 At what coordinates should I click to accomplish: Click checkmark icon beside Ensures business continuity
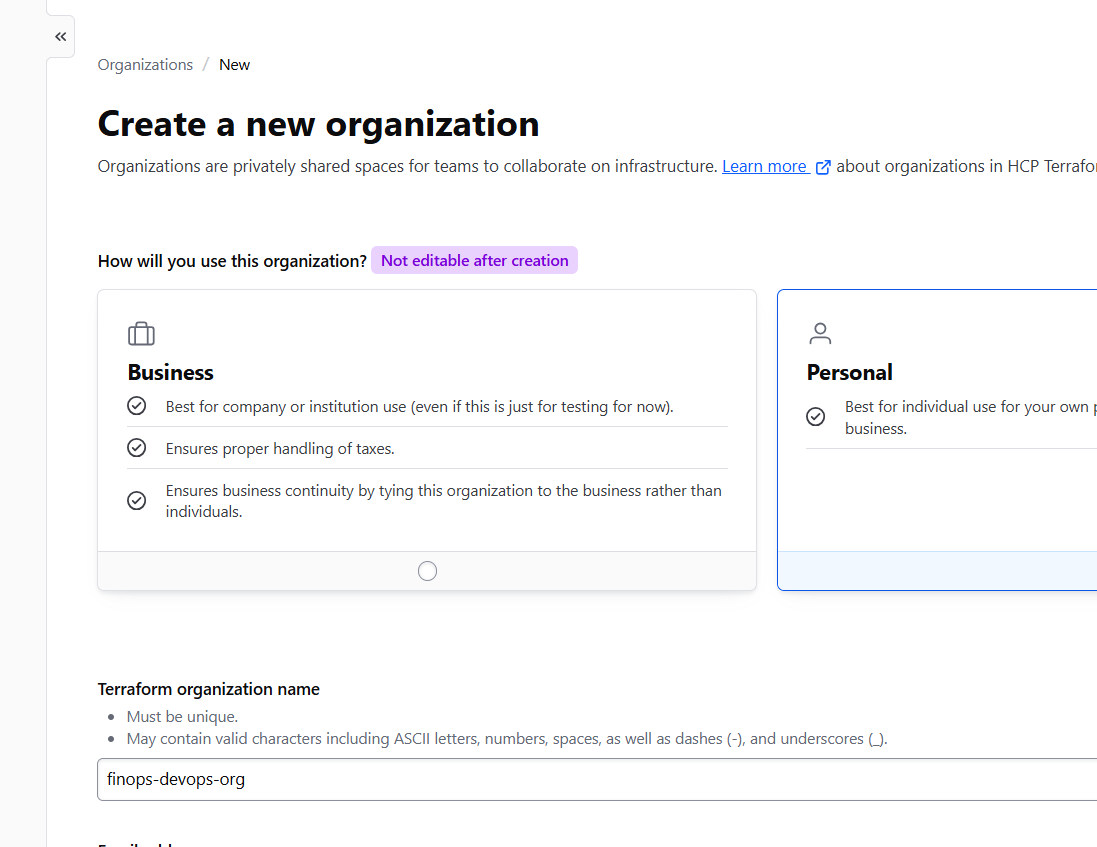click(137, 500)
